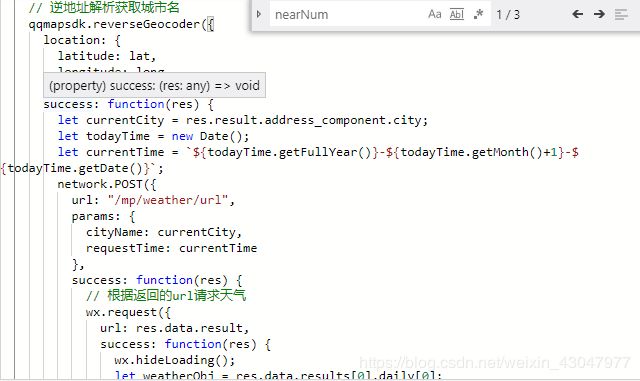Expand the replace toggle arrow in find widget
This screenshot has width=640, height=381.
[259, 14]
